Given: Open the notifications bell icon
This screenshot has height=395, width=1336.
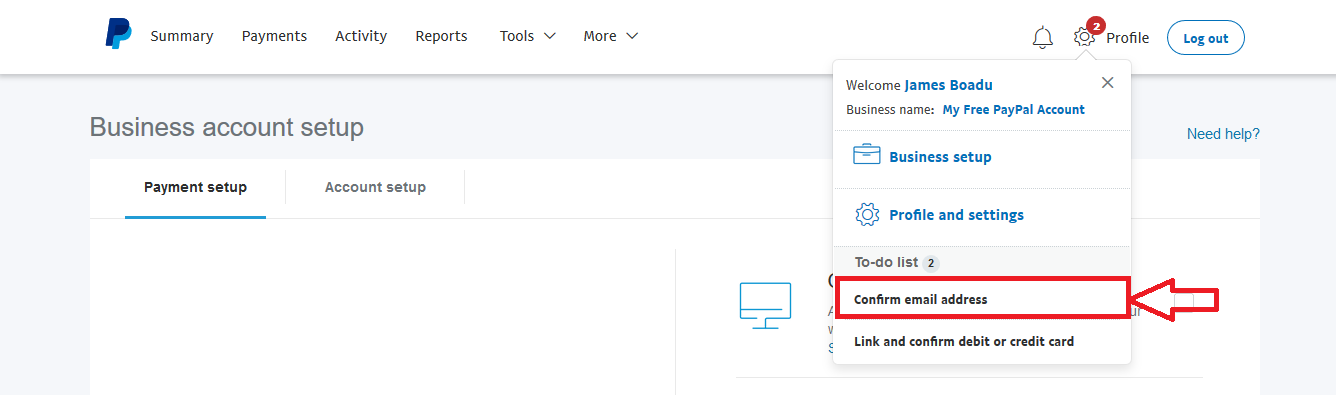Looking at the screenshot, I should [x=1043, y=38].
